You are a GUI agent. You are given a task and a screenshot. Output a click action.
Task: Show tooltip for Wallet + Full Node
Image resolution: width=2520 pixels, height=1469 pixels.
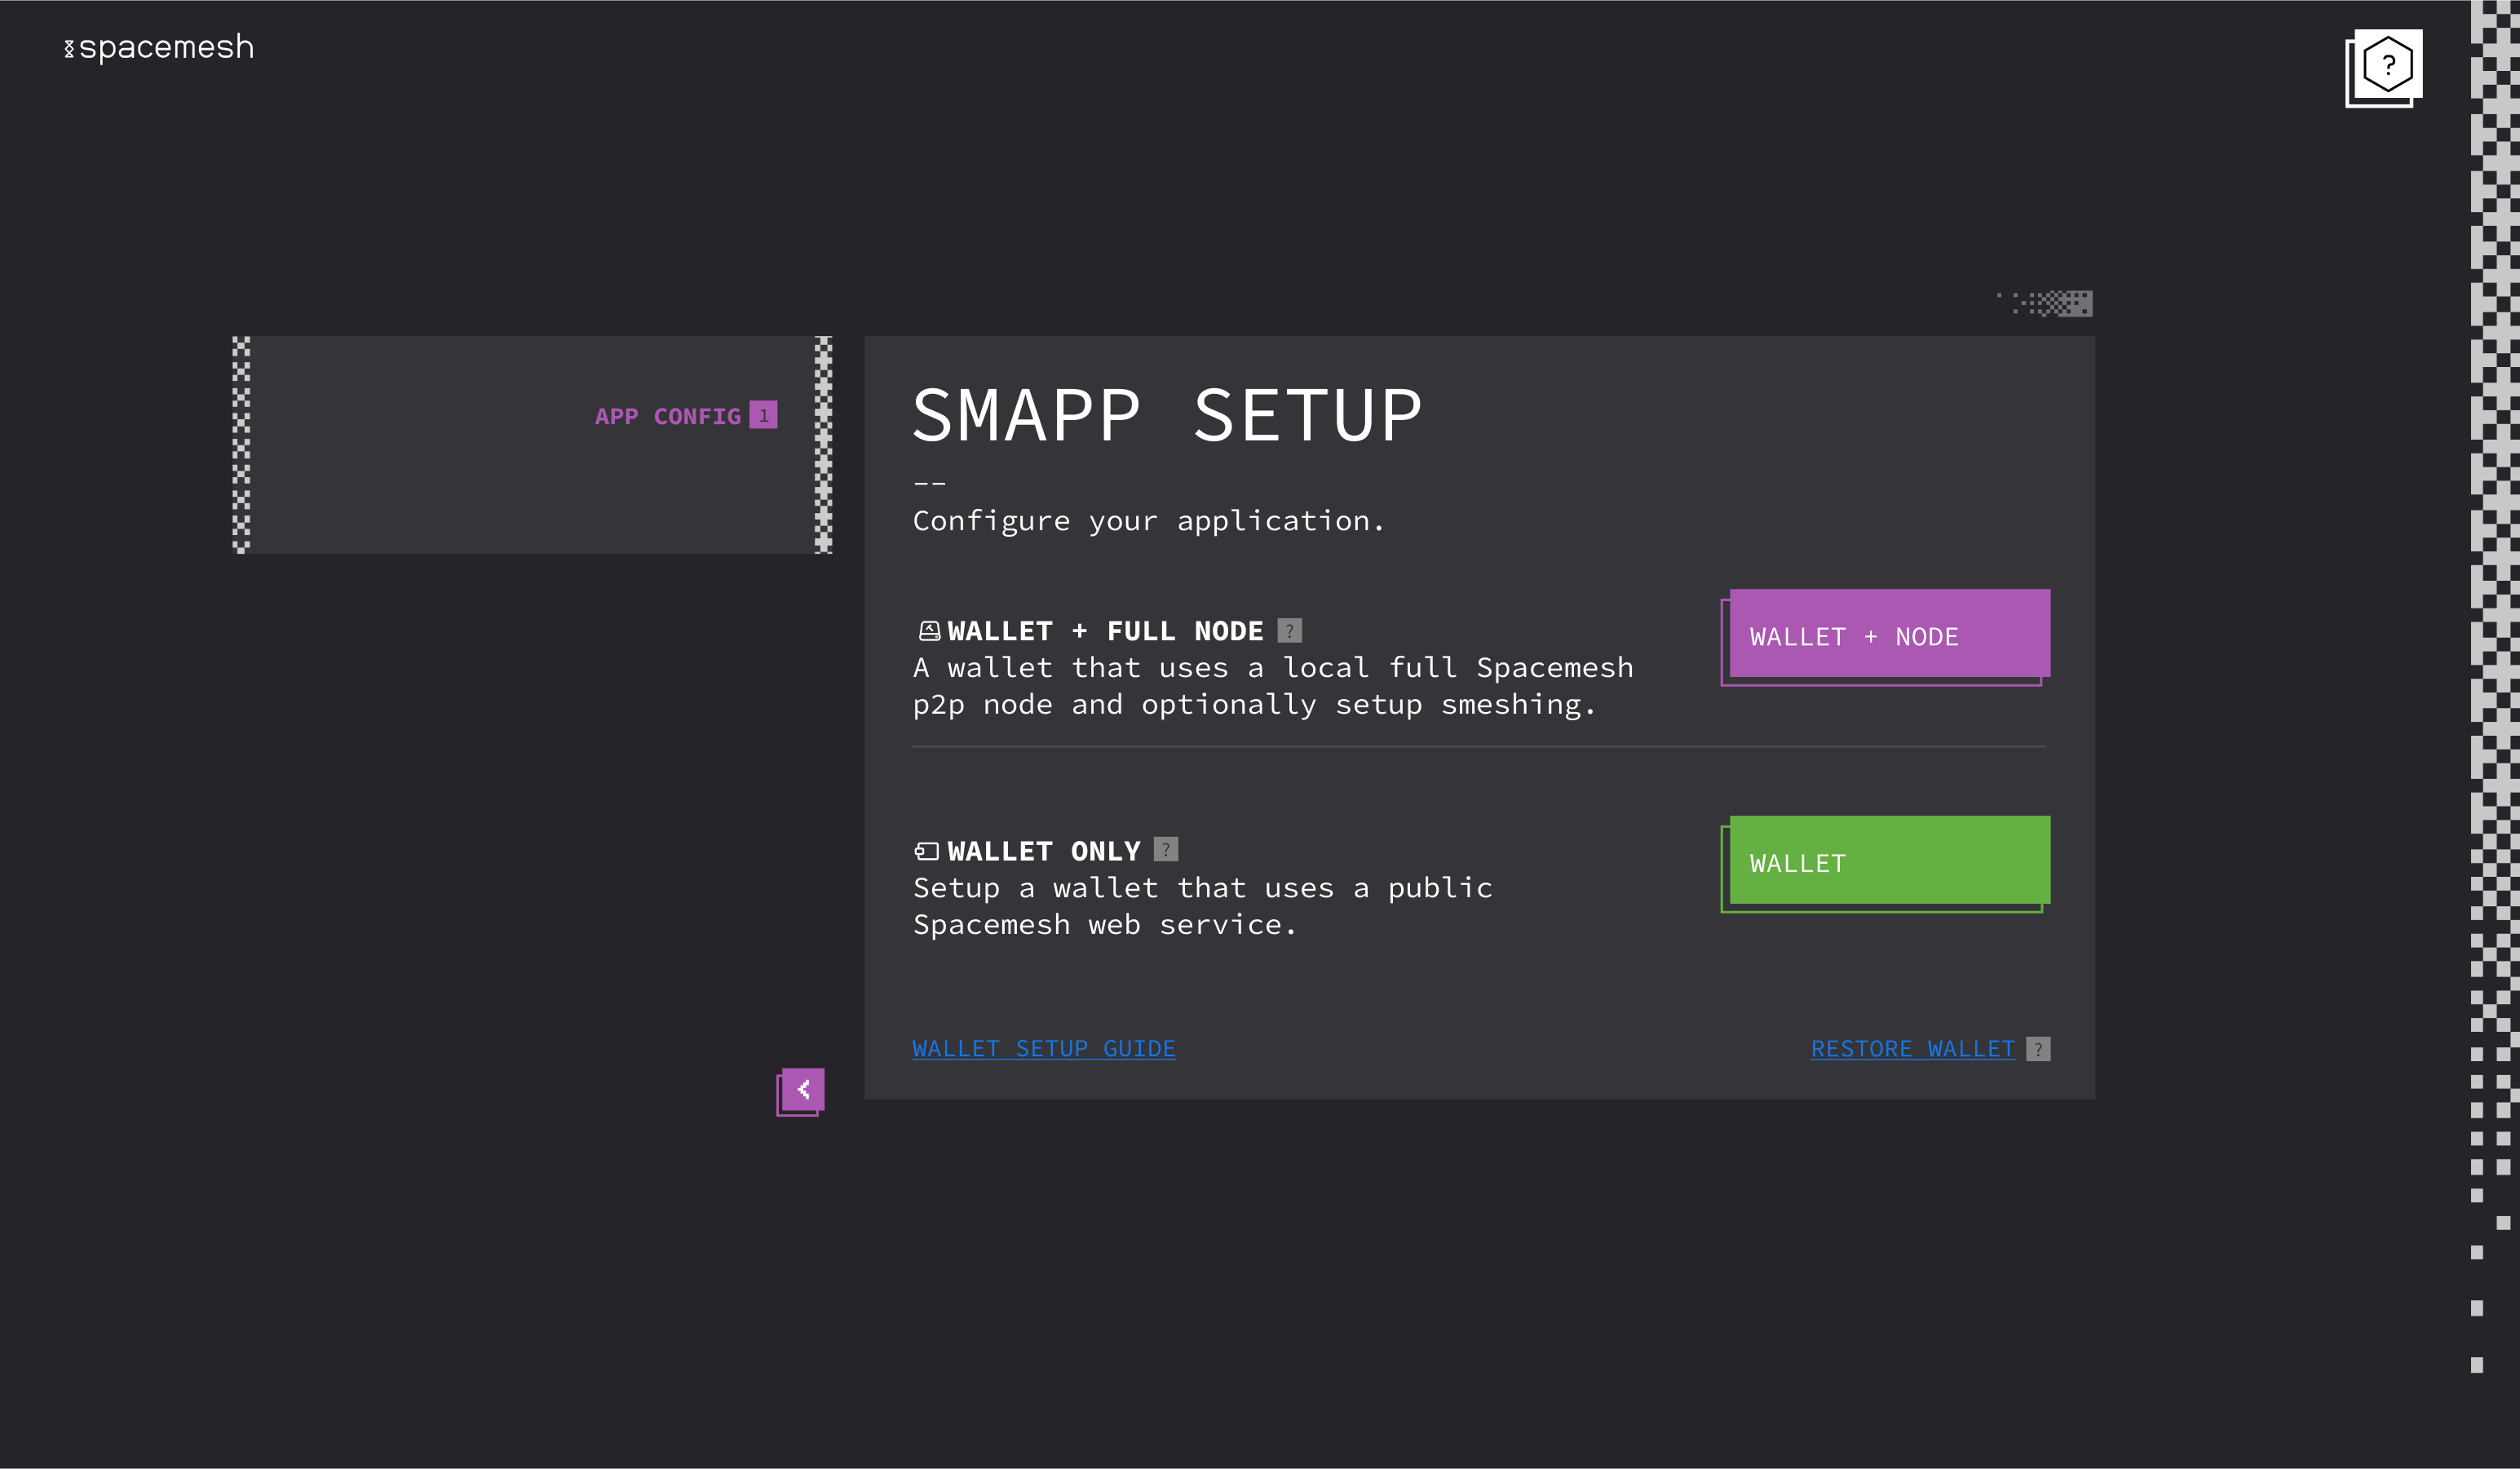pos(1290,631)
